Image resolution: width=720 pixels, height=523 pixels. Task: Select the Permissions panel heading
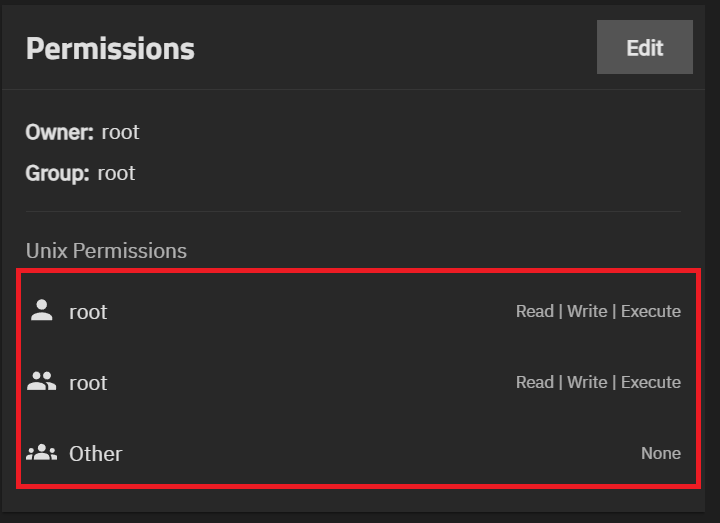(110, 48)
